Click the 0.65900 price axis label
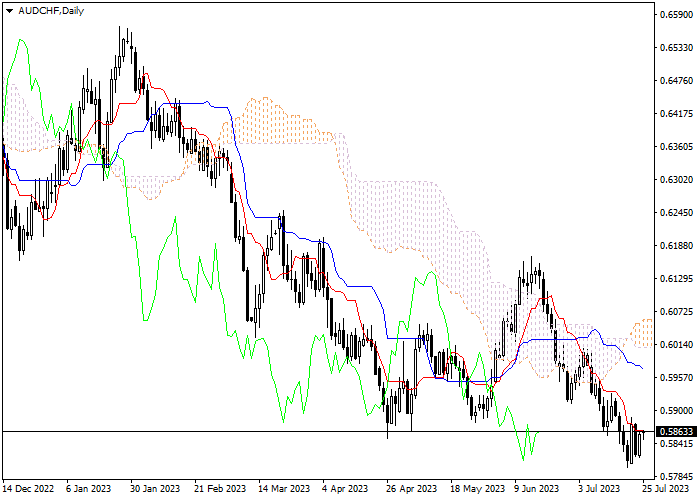This screenshot has height=500, width=700. pyautogui.click(x=676, y=15)
